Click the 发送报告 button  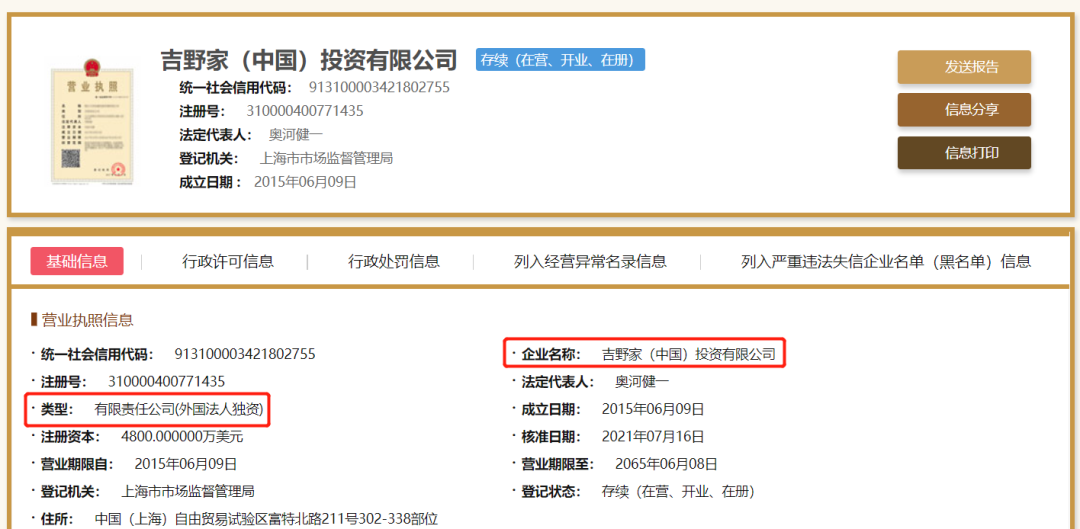964,67
